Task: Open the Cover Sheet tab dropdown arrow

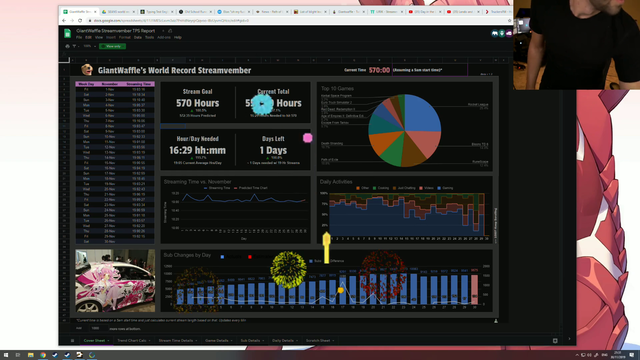Action: click(108, 340)
